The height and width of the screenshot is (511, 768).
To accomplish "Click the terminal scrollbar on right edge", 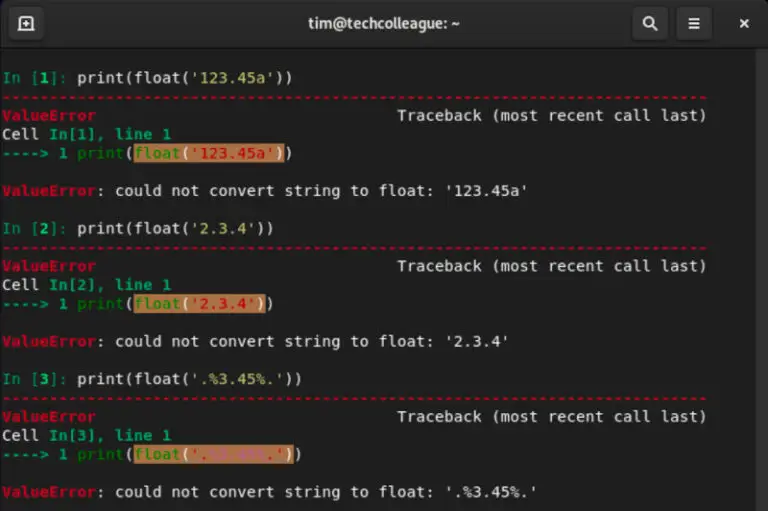I will (x=761, y=280).
